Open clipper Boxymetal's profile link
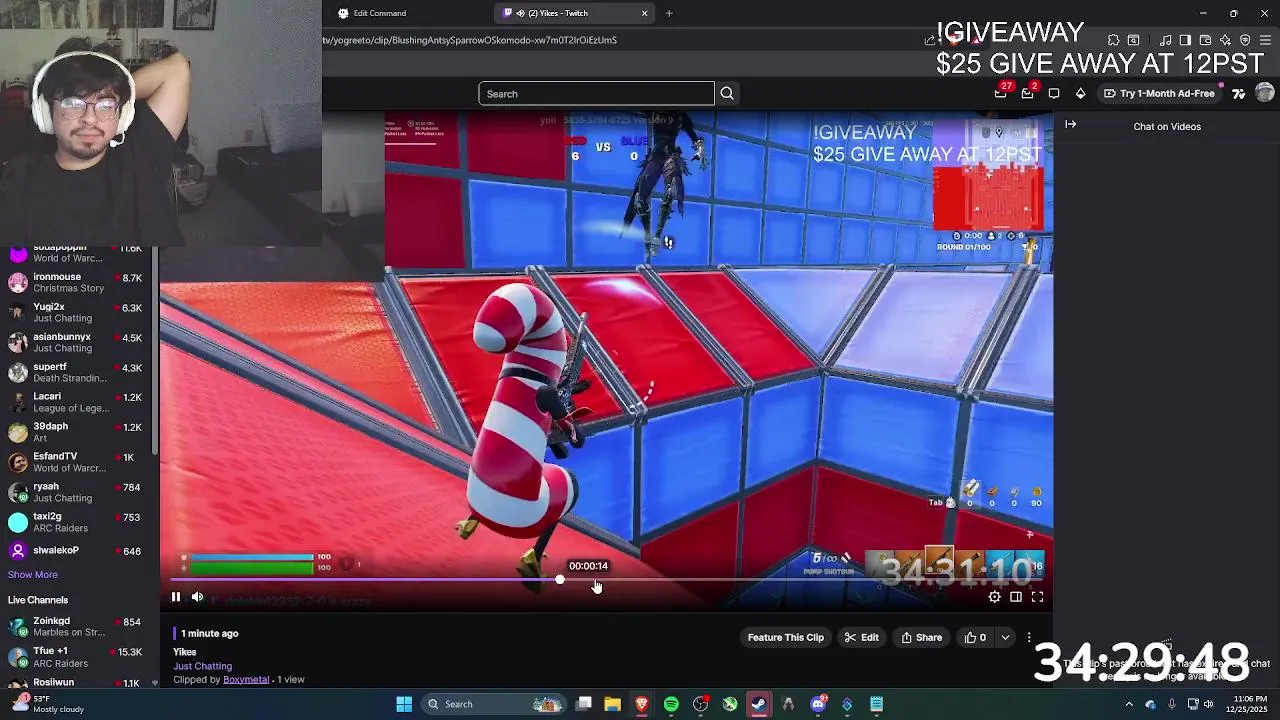The height and width of the screenshot is (720, 1280). pyautogui.click(x=246, y=679)
